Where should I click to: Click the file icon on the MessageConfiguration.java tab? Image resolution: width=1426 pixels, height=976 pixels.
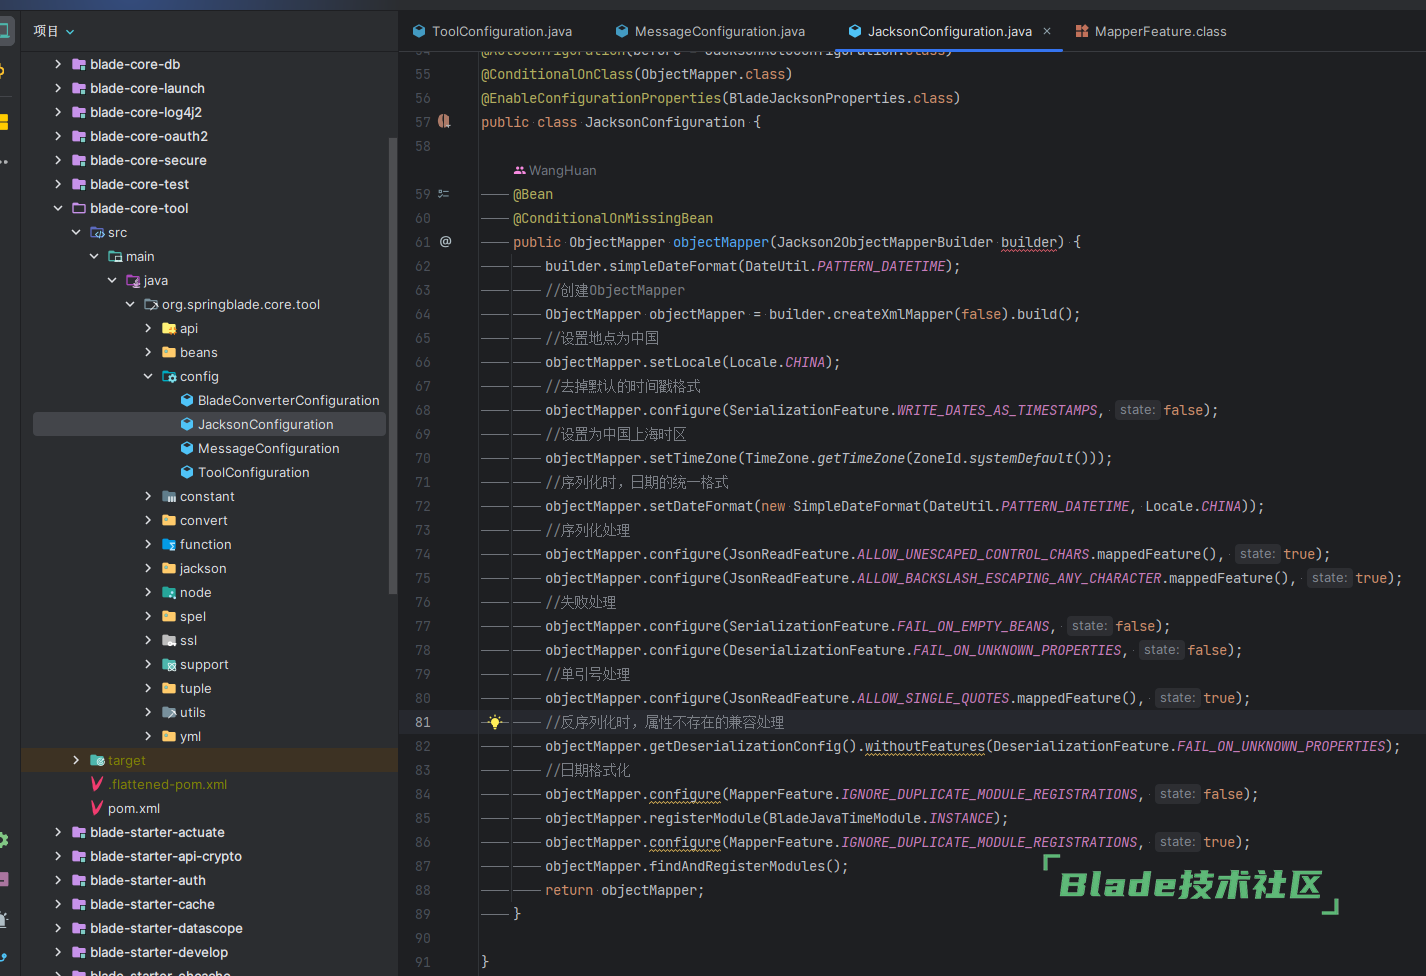click(622, 32)
